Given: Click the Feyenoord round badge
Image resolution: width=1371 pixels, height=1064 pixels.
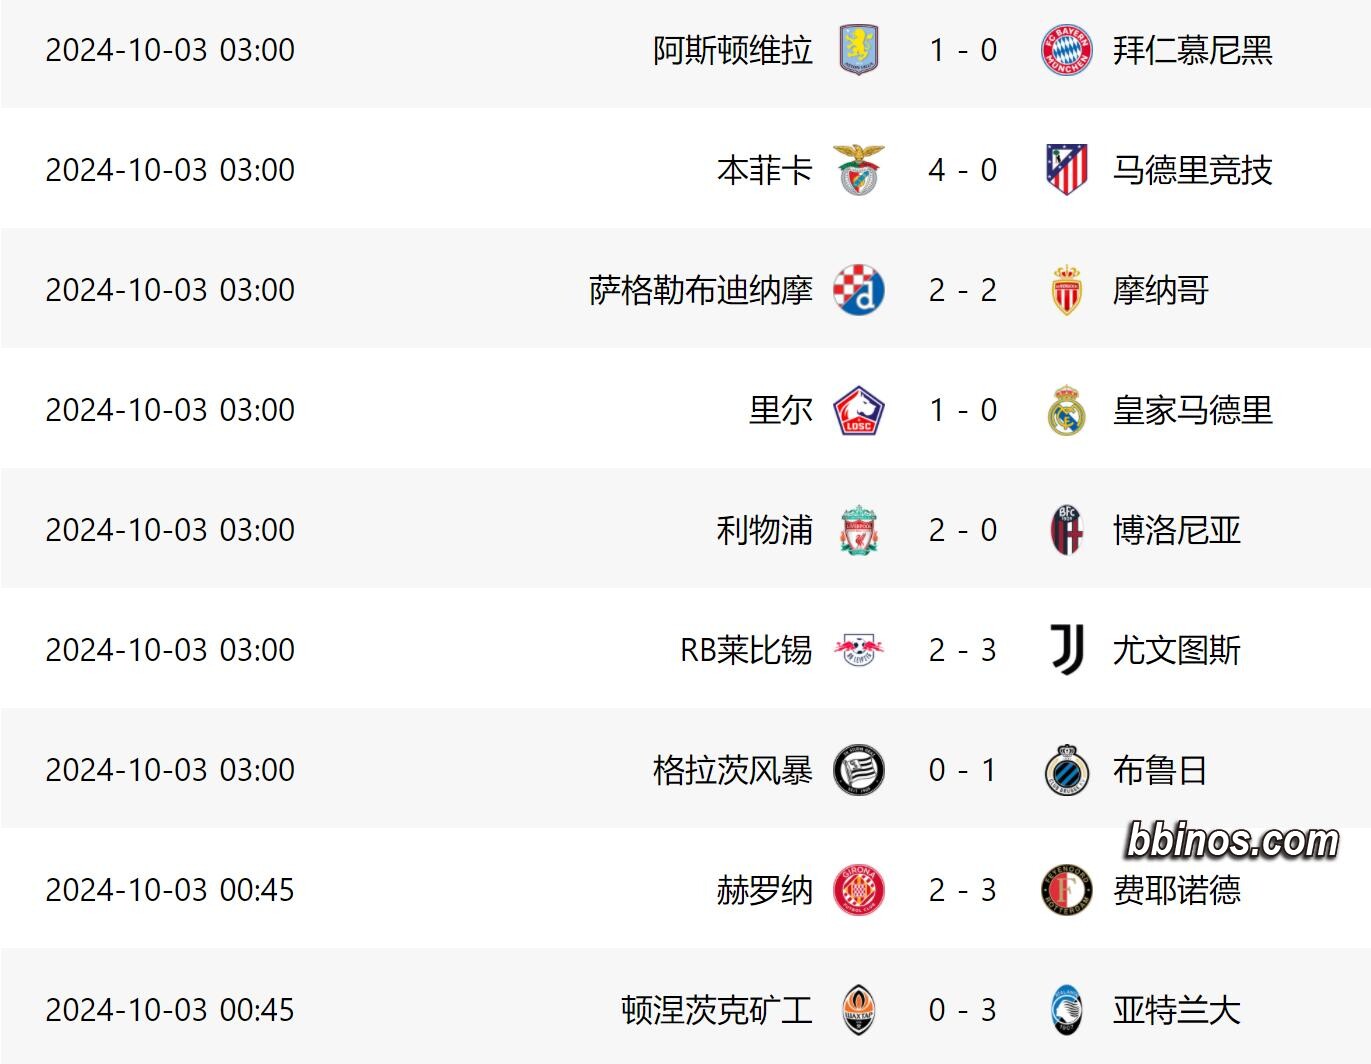Looking at the screenshot, I should point(1067,890).
